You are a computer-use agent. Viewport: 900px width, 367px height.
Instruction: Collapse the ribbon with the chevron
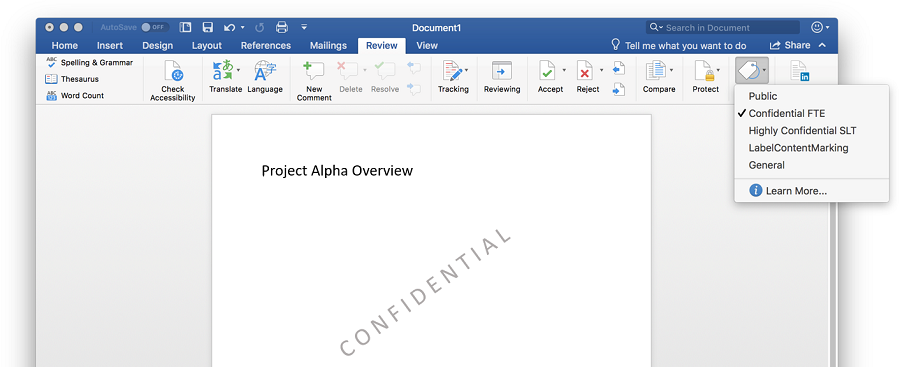[x=823, y=45]
